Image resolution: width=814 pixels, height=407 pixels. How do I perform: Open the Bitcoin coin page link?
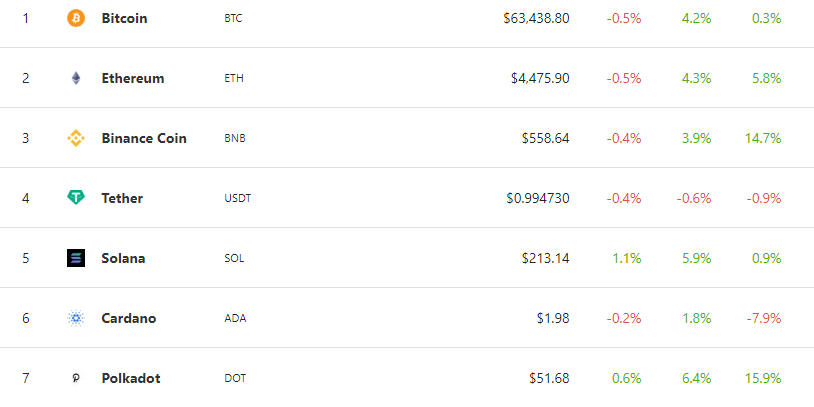[124, 18]
